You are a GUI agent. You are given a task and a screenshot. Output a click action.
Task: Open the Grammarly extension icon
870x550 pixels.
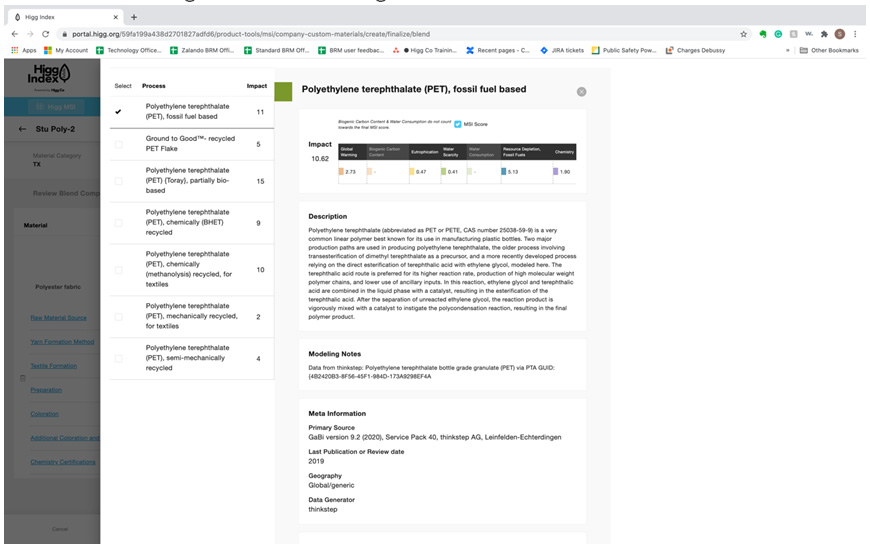(x=778, y=34)
